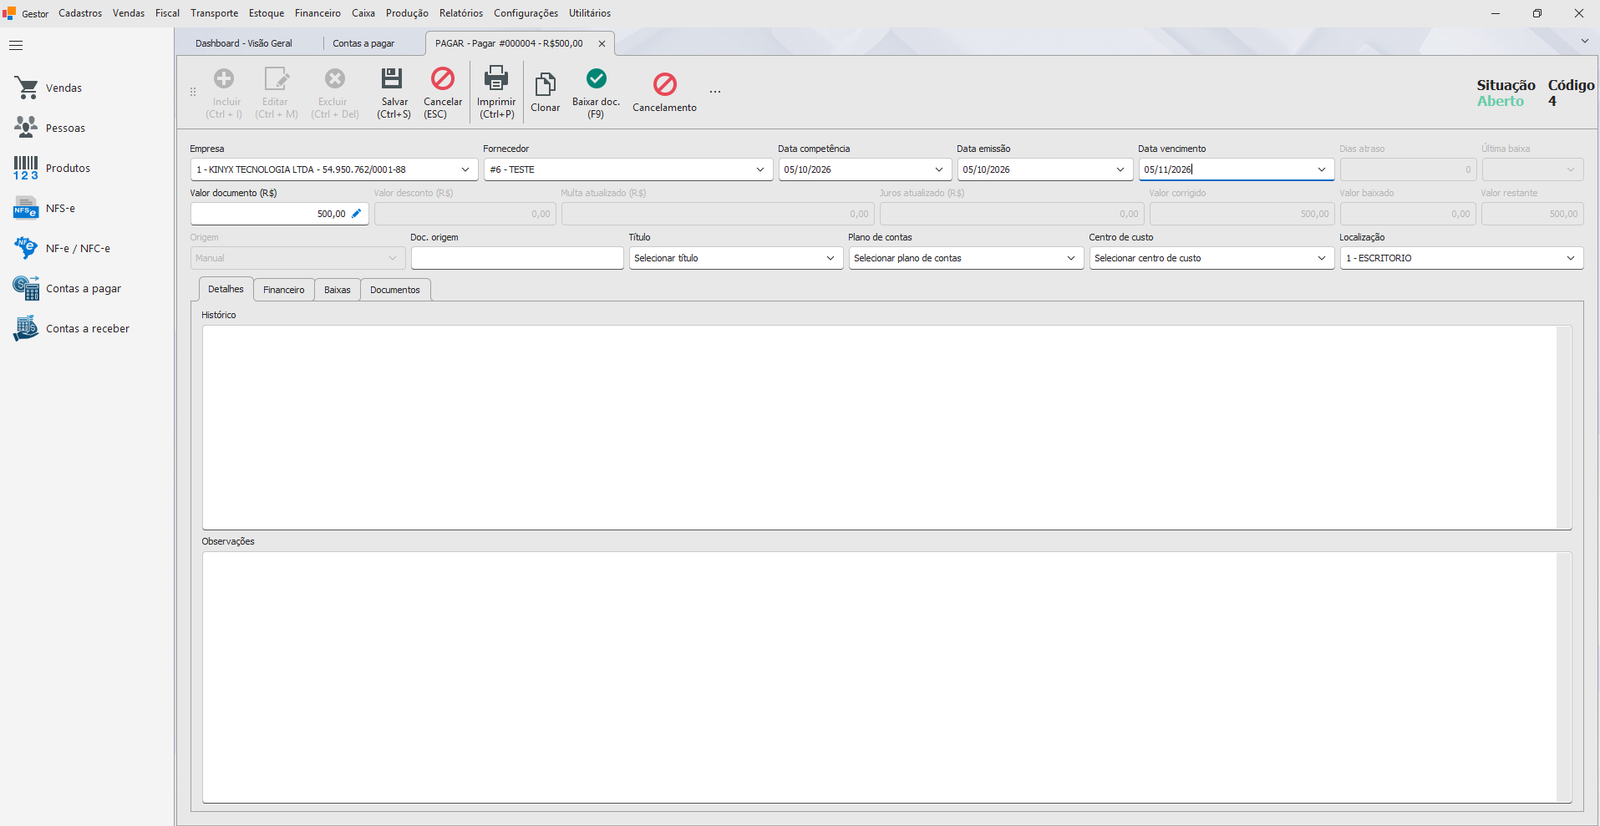Click the Baixar doc. checkmark icon

coord(596,78)
